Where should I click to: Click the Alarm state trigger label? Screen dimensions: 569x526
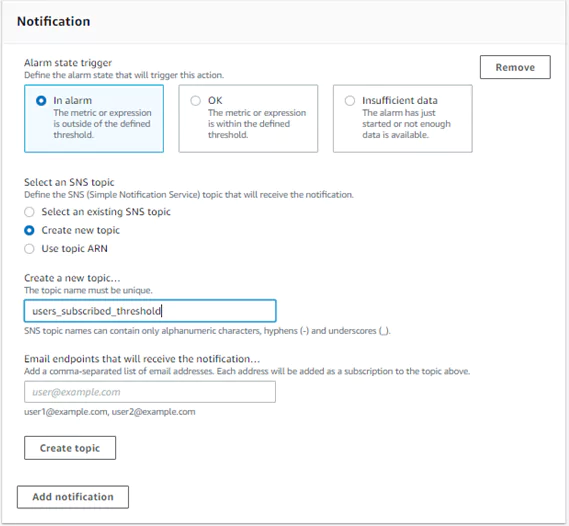[68, 63]
